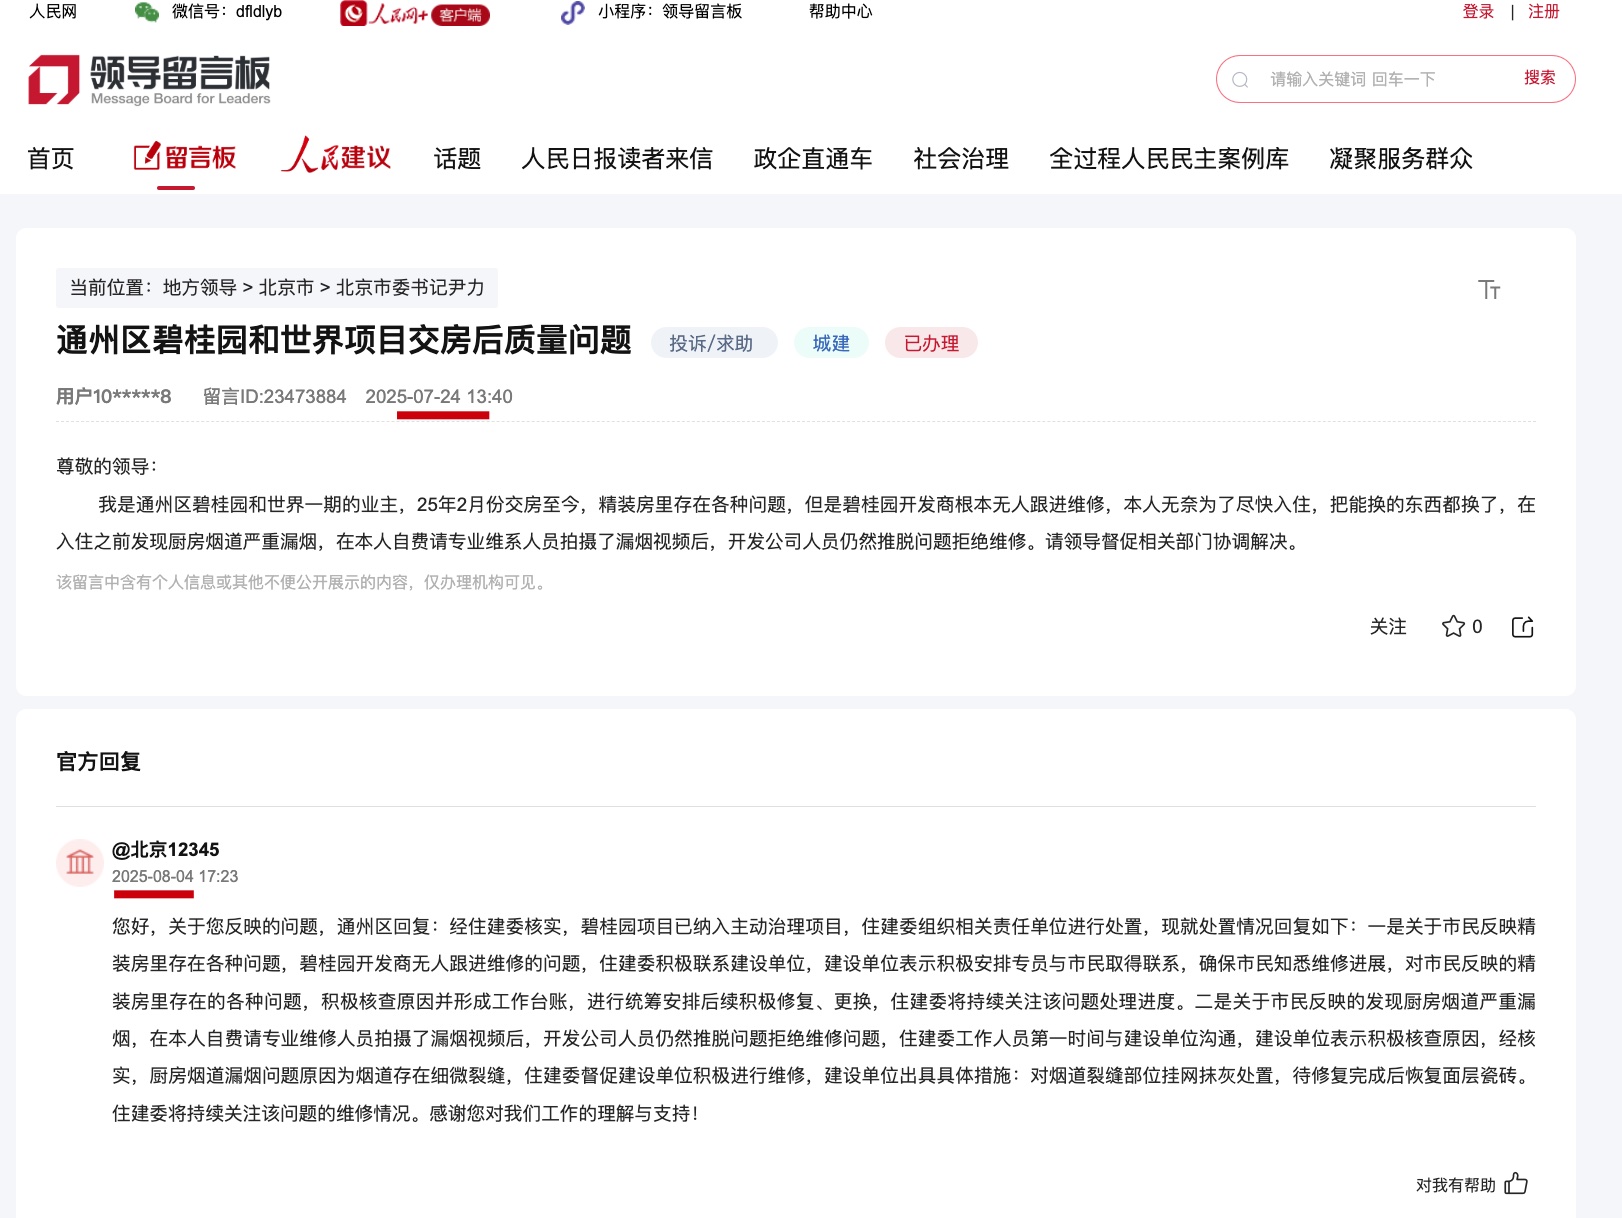Open the 人民建议 navigation item
The height and width of the screenshot is (1218, 1622).
click(x=336, y=156)
